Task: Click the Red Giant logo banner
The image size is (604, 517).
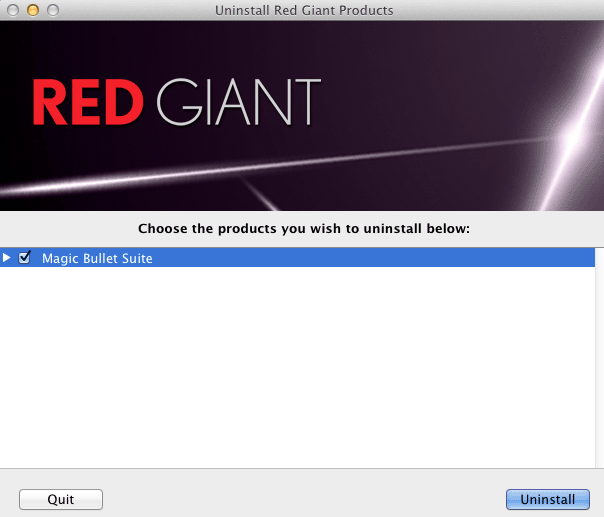Action: pyautogui.click(x=302, y=116)
